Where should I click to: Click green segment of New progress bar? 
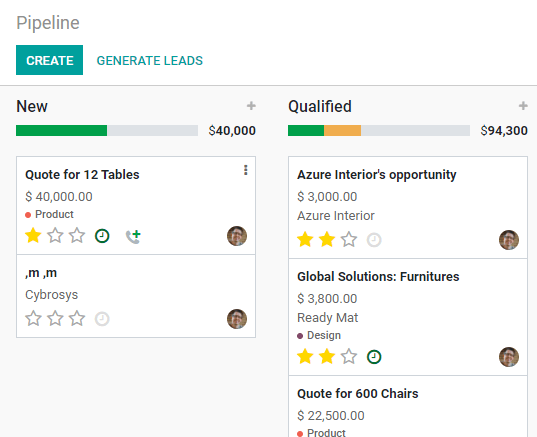click(61, 130)
